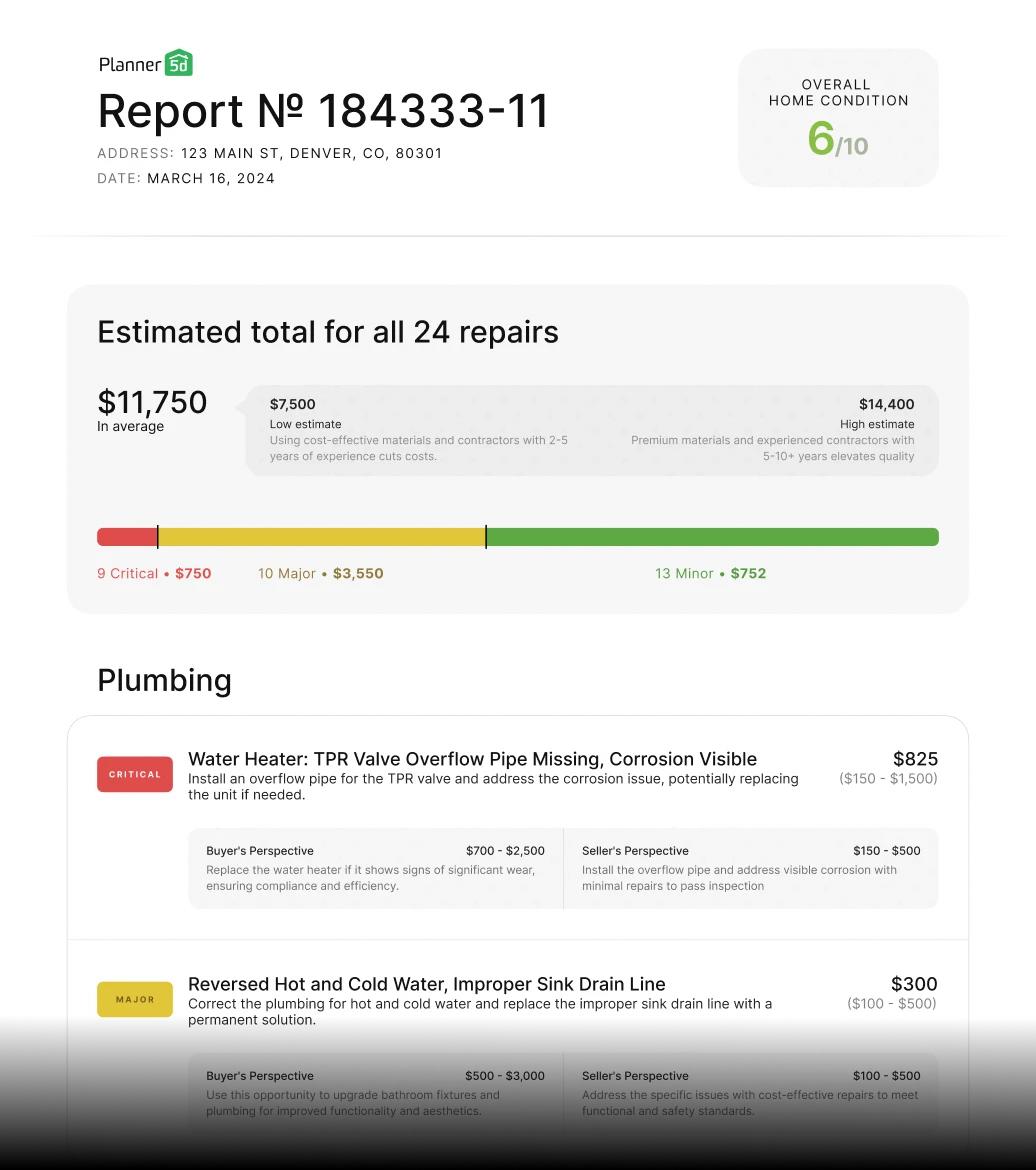The width and height of the screenshot is (1036, 1170).
Task: Click the 'Low estimate' label
Action: (x=305, y=424)
